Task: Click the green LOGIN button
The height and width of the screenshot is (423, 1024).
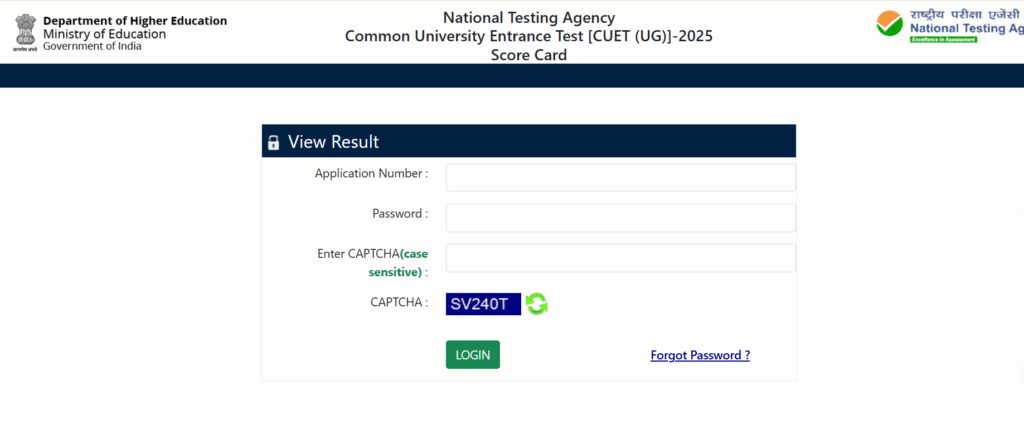Action: [473, 354]
